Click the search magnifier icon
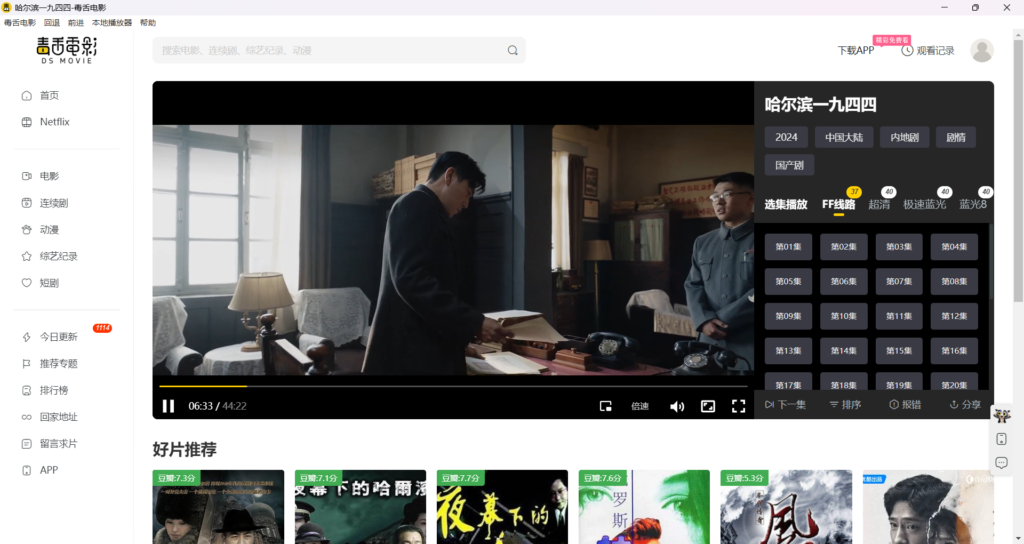 pyautogui.click(x=513, y=50)
